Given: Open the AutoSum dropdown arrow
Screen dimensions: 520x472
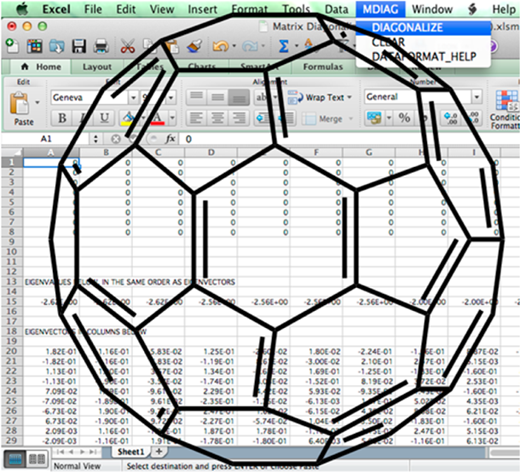Looking at the screenshot, I should [296, 46].
